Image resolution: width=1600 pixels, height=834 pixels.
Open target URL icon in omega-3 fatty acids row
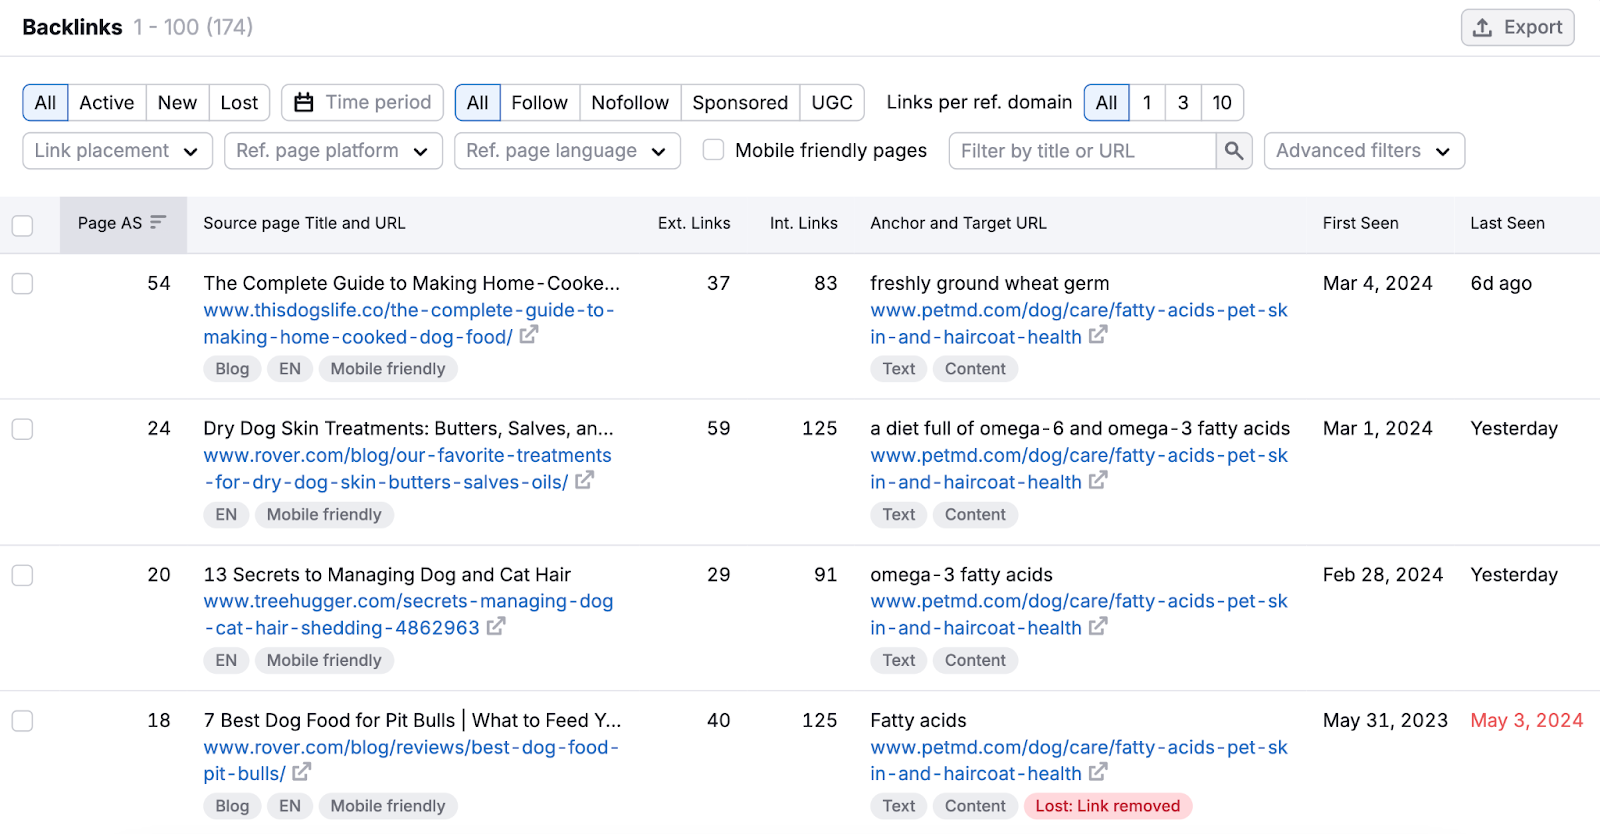(1098, 627)
